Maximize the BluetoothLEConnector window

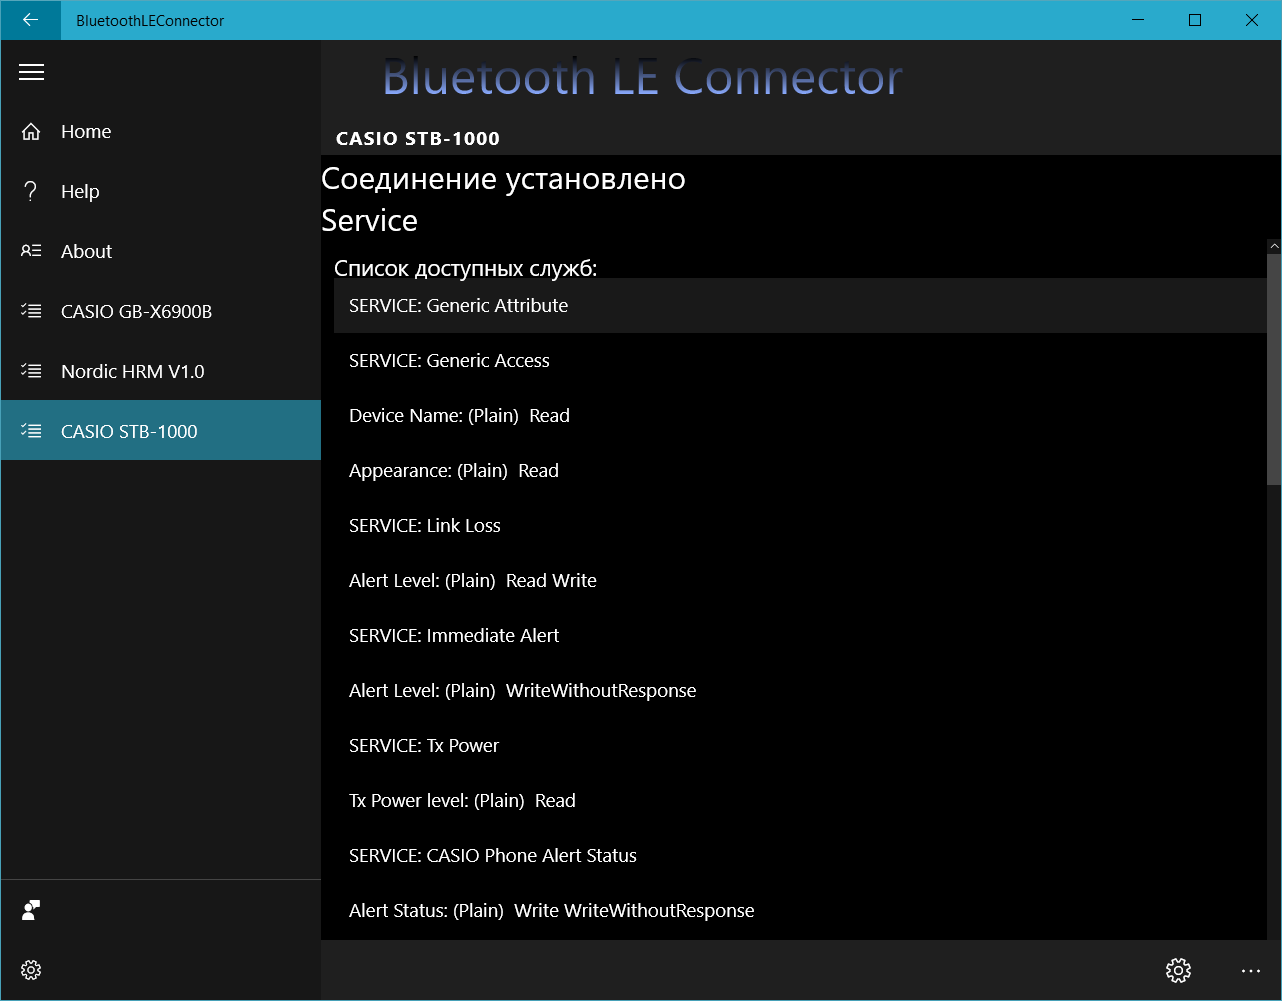[x=1195, y=20]
